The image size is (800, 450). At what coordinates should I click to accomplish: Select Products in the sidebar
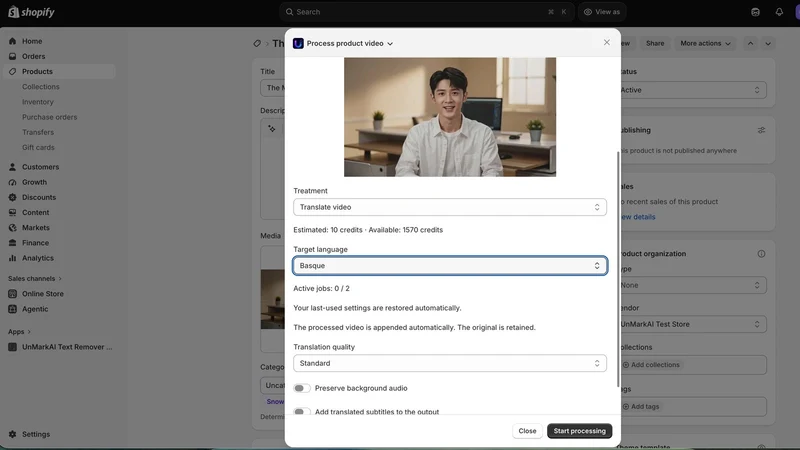click(37, 71)
